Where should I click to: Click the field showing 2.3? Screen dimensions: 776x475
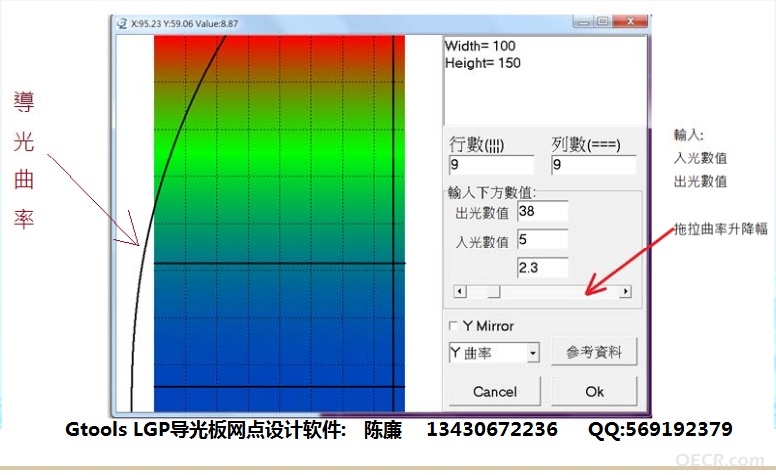coord(542,268)
